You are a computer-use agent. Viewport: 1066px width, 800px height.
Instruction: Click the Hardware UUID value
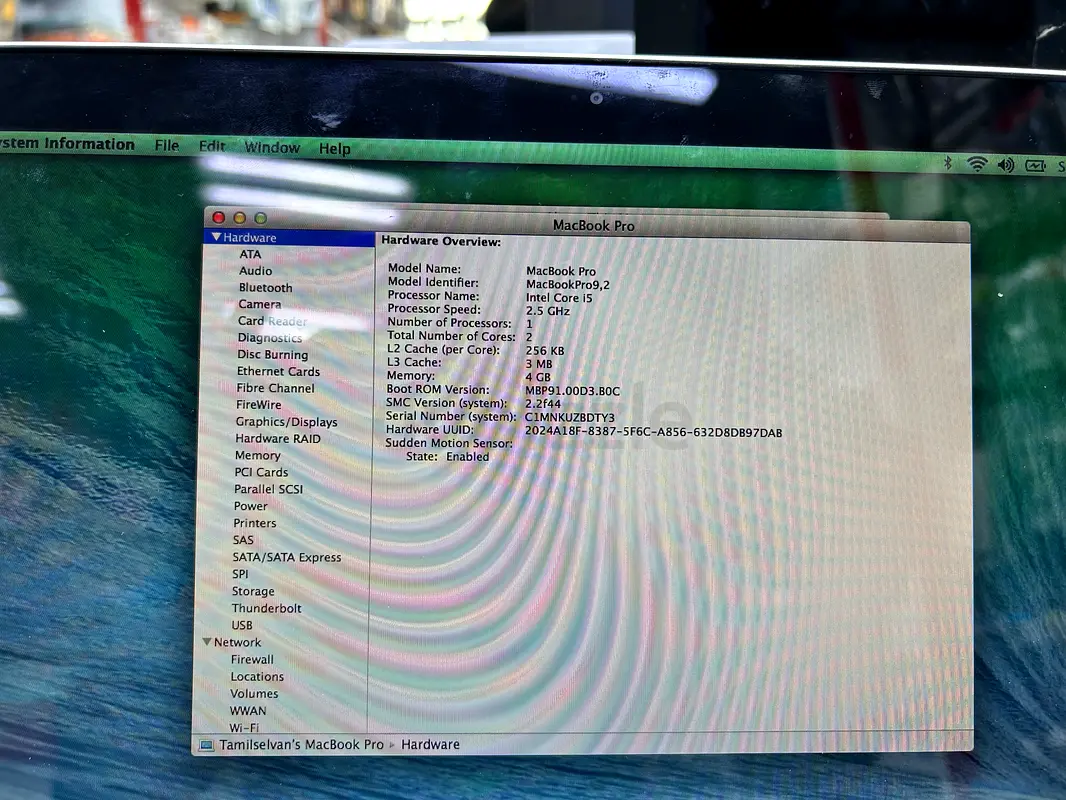click(x=653, y=432)
